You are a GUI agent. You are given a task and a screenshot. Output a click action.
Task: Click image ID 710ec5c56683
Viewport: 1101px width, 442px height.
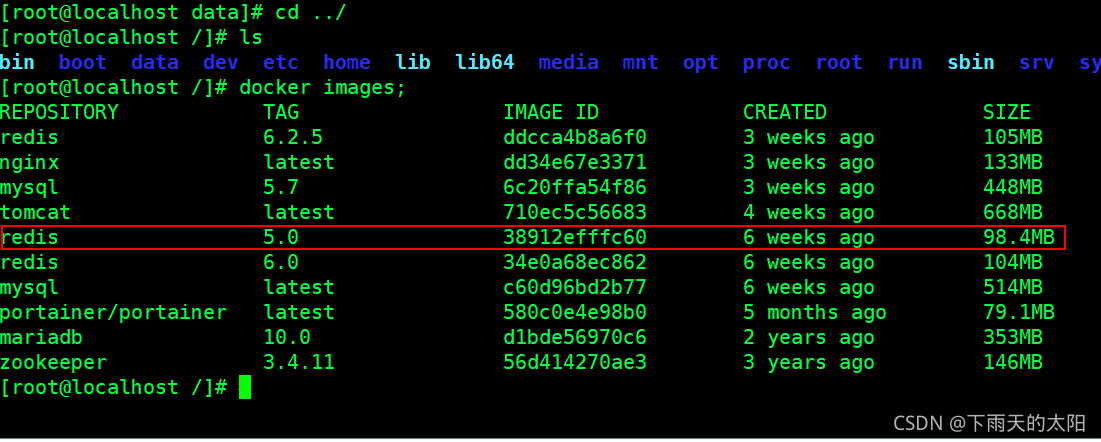point(574,213)
